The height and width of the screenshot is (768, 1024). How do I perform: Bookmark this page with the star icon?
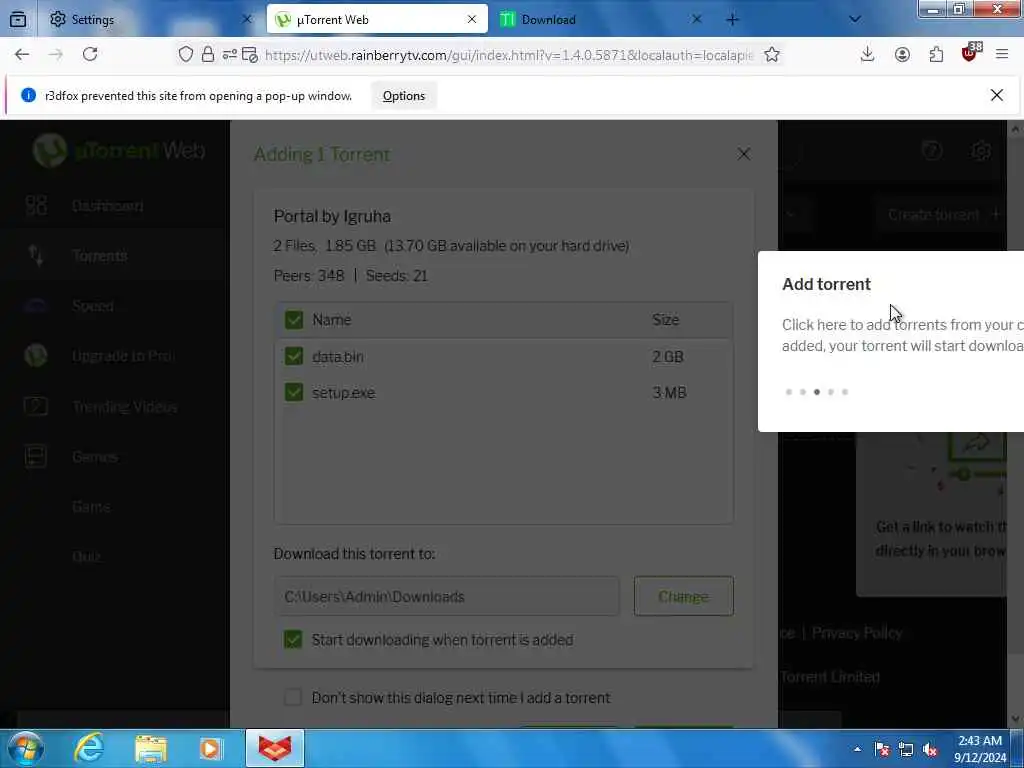[772, 55]
